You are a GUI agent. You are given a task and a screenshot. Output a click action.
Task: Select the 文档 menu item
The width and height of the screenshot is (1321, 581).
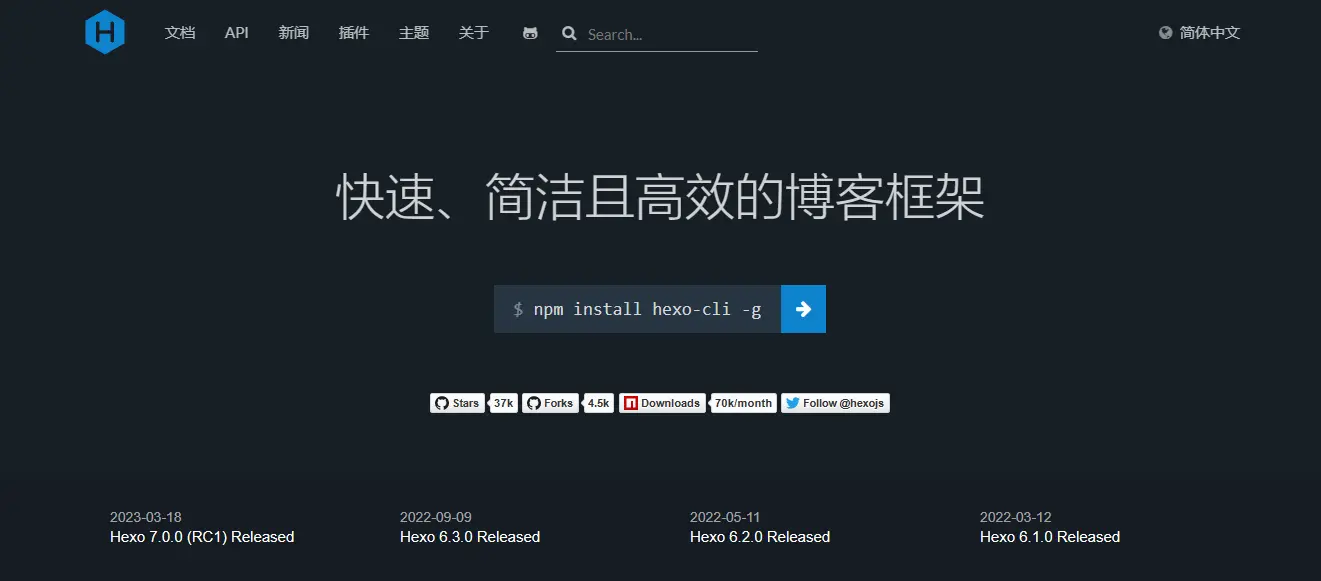click(x=180, y=32)
